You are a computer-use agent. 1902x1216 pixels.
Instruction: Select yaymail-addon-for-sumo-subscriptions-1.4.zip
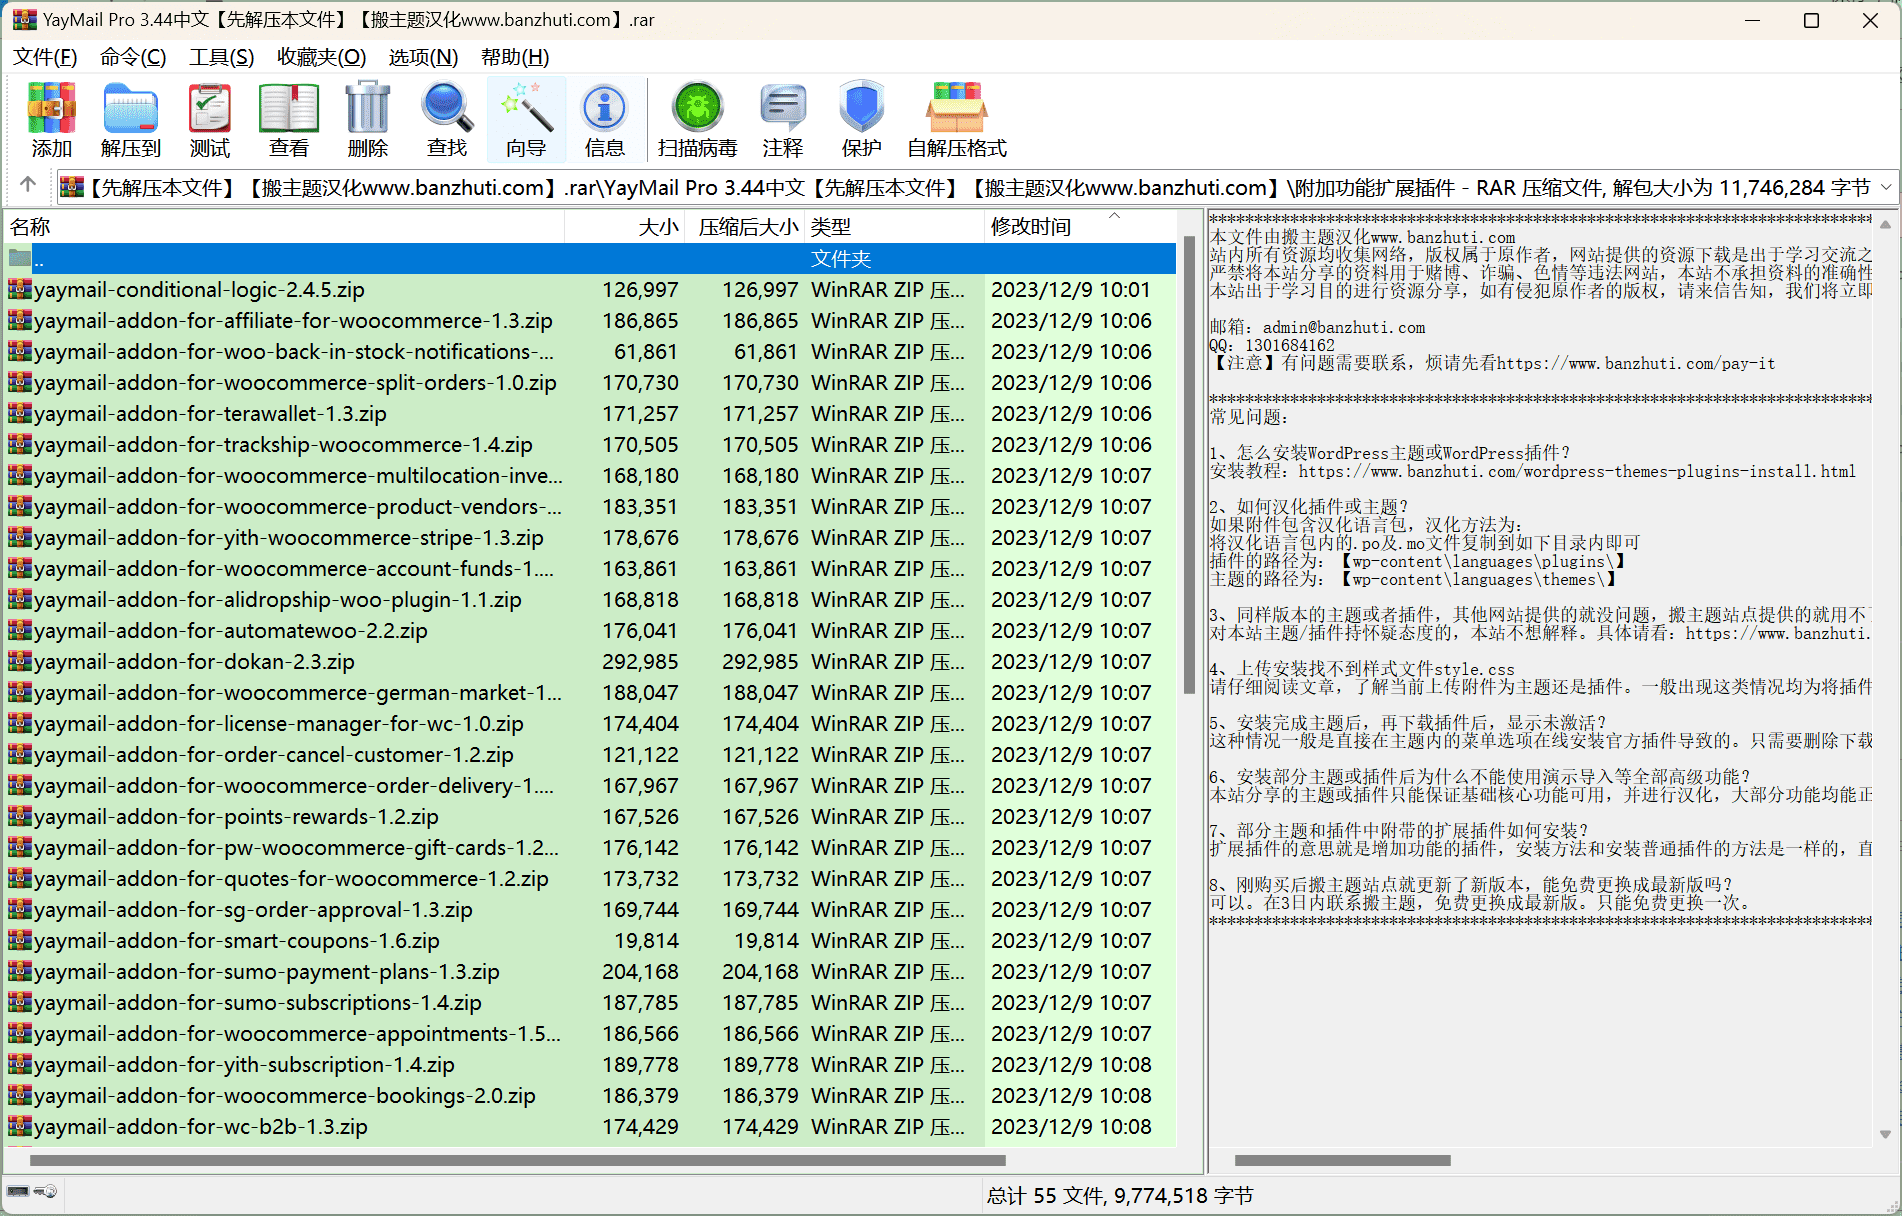click(x=590, y=1003)
